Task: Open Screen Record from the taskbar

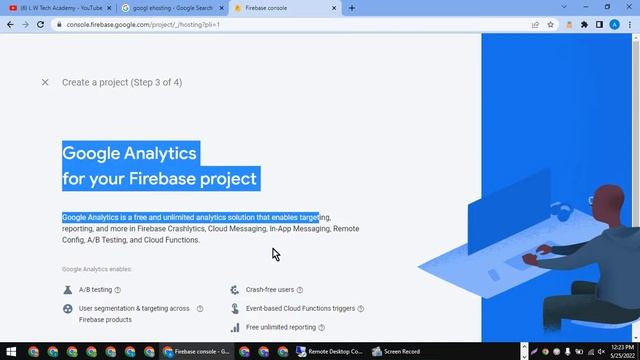Action: click(396, 351)
